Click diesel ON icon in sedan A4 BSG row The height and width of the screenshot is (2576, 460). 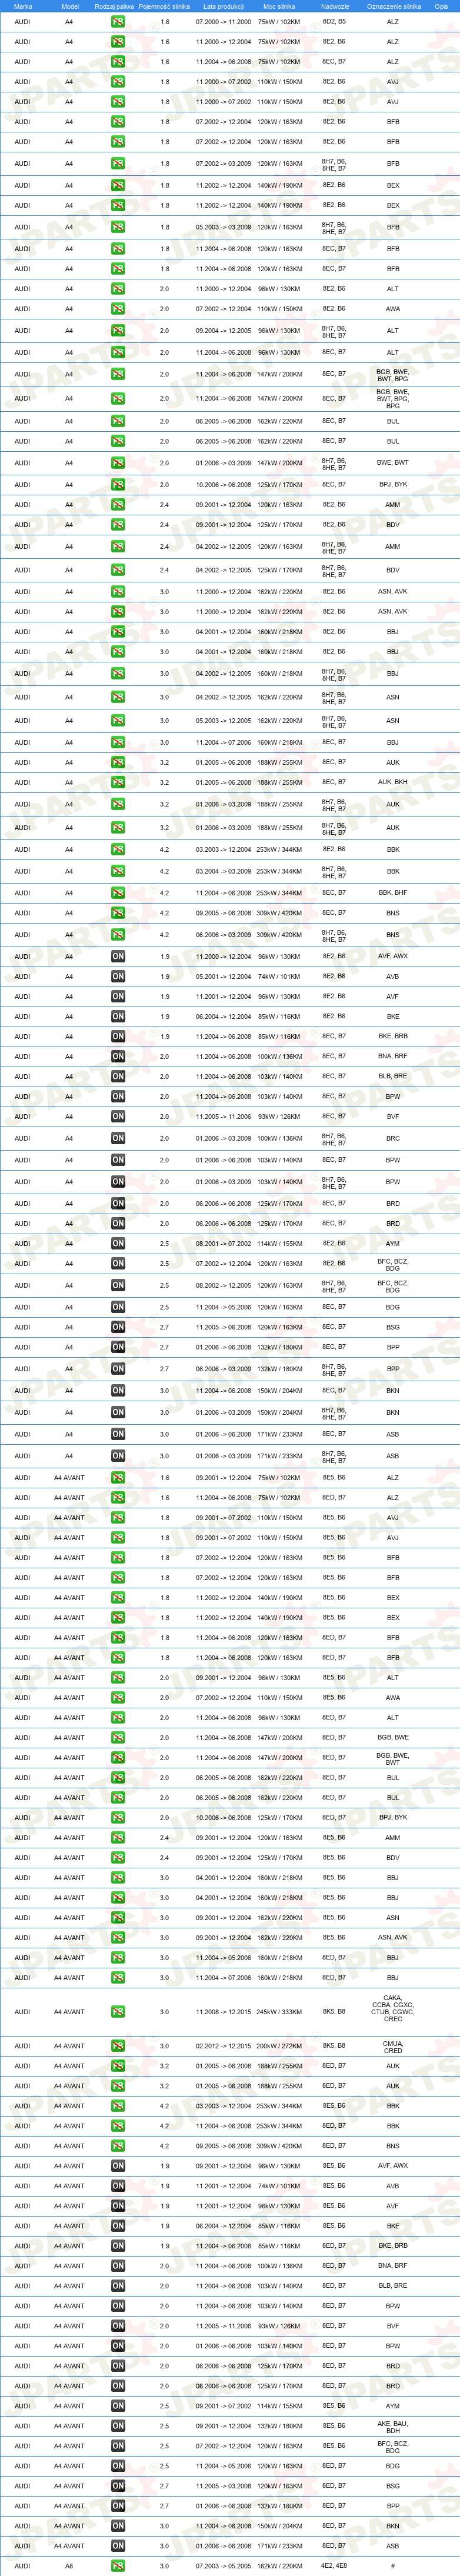coord(118,1327)
